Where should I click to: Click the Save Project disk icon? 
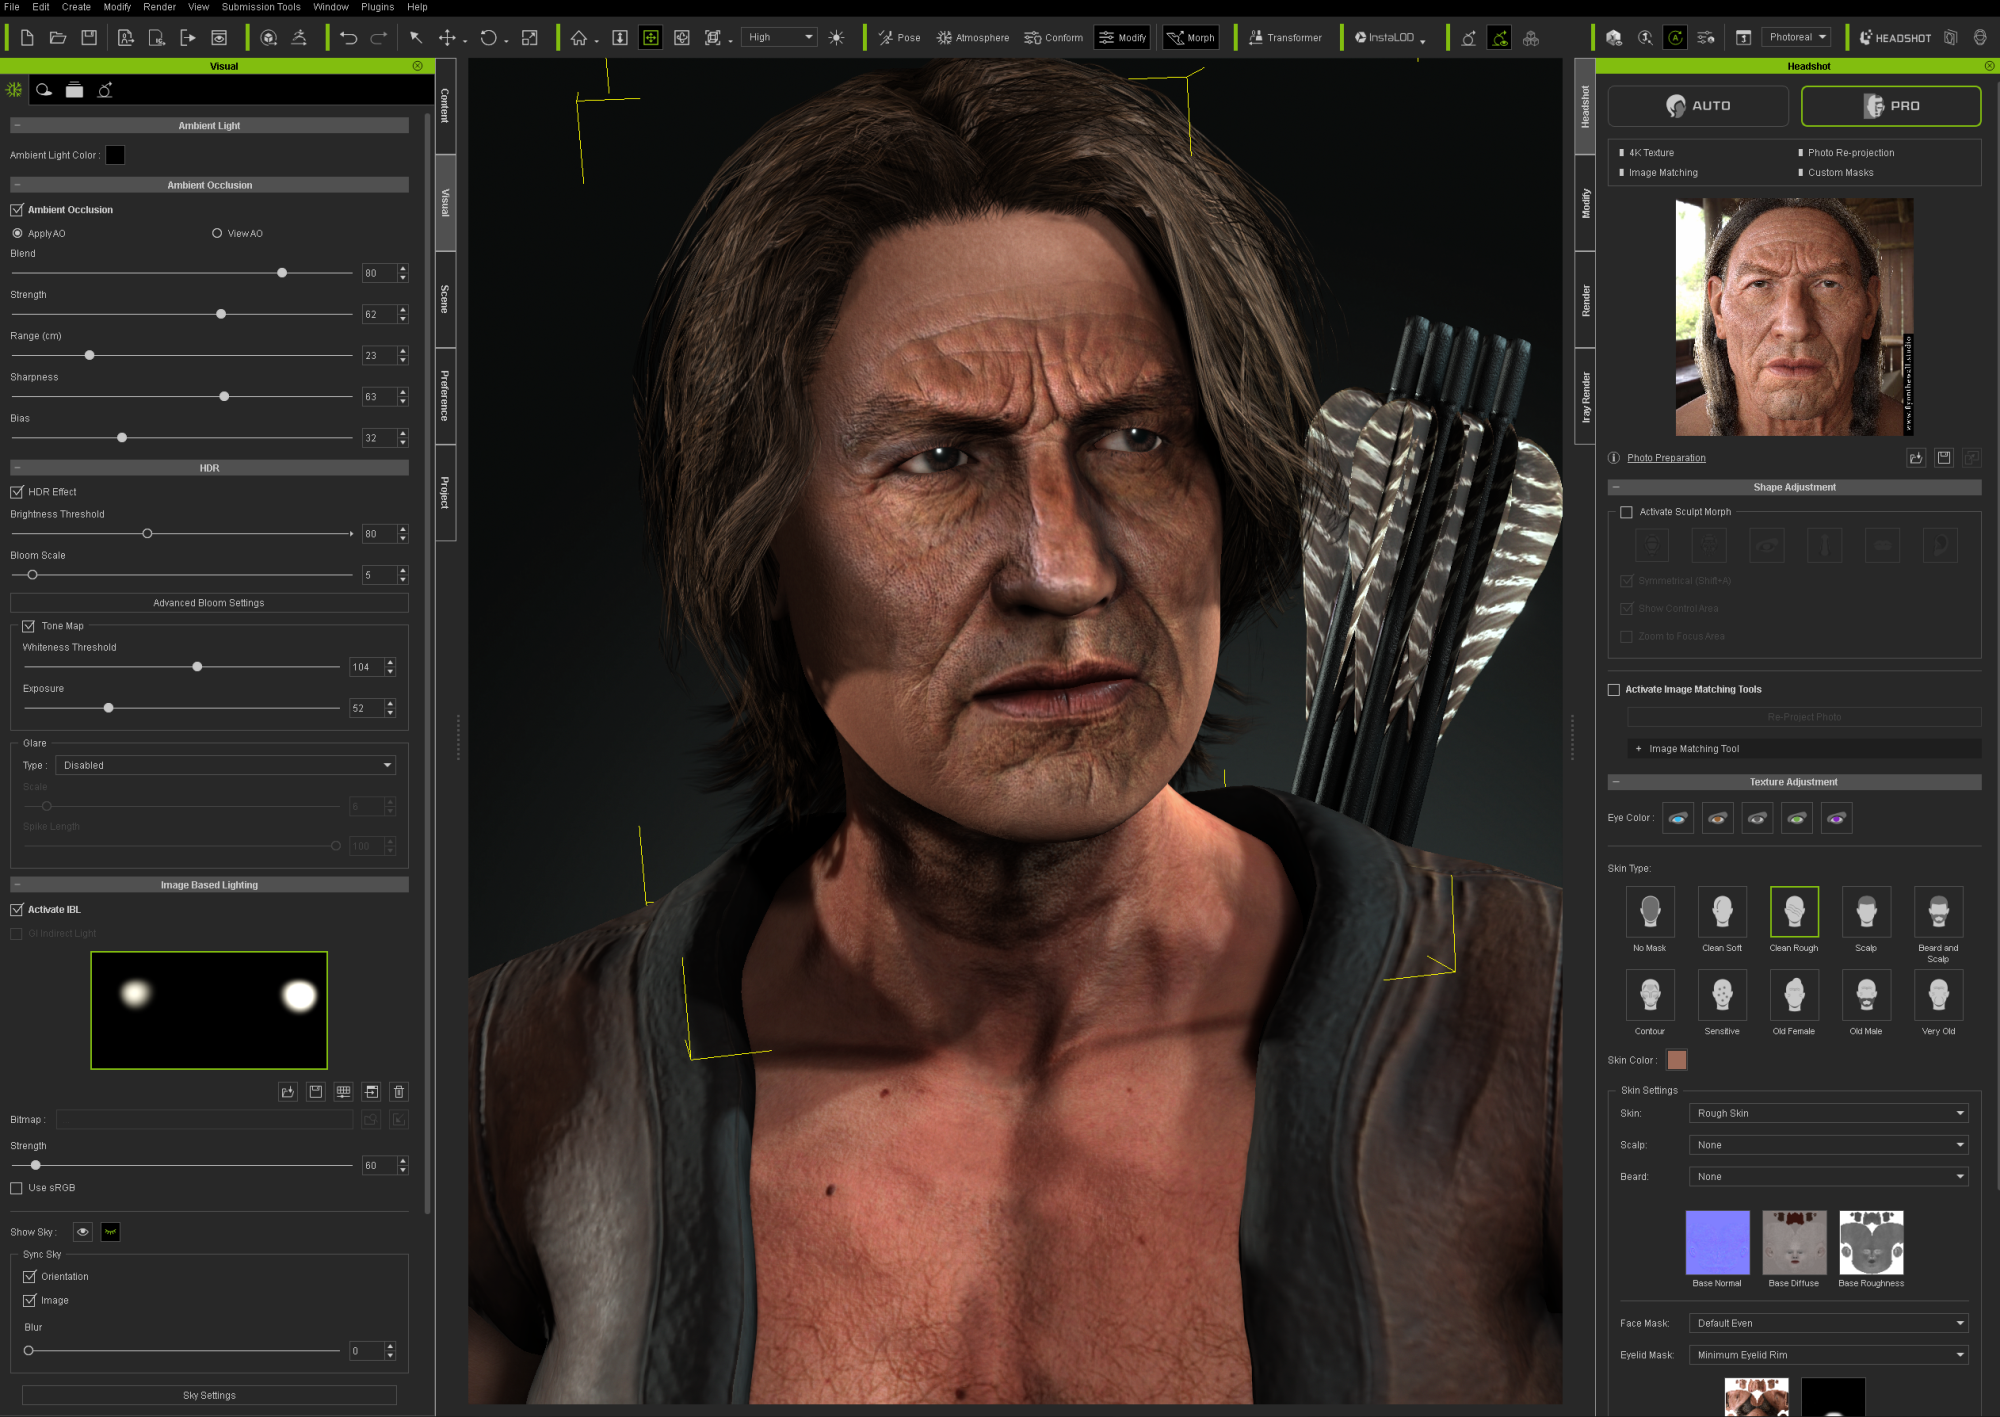coord(89,38)
